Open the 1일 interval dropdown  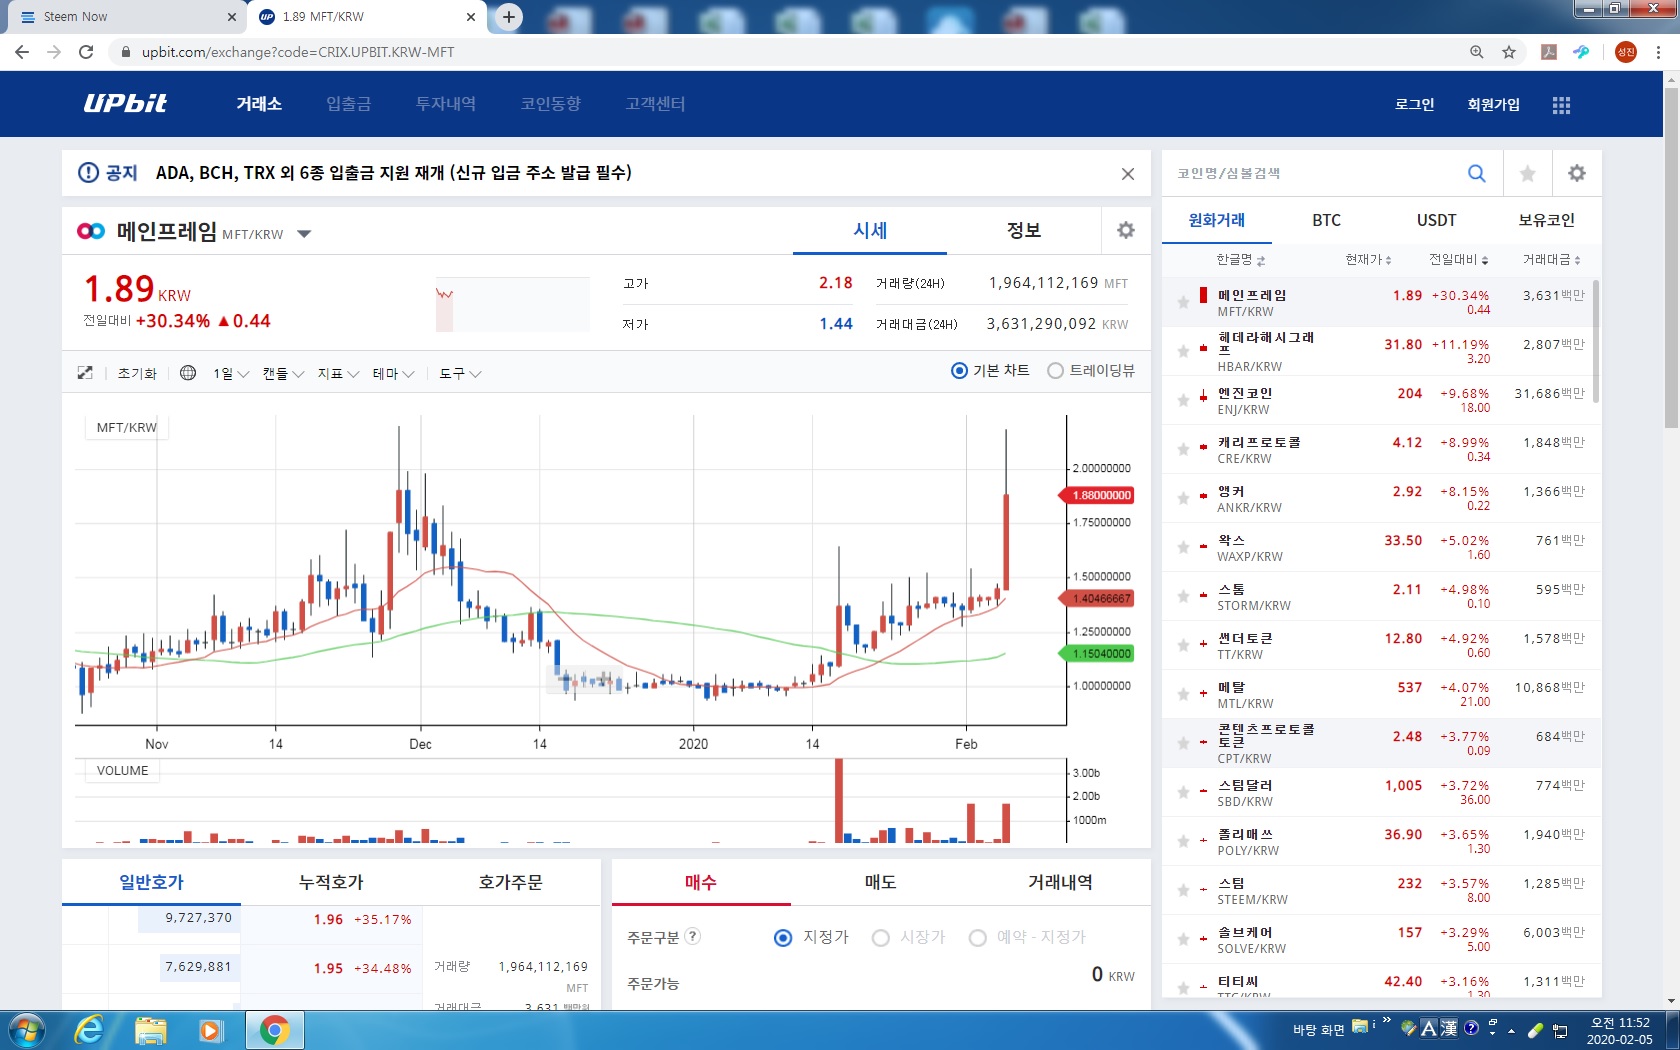pyautogui.click(x=230, y=373)
